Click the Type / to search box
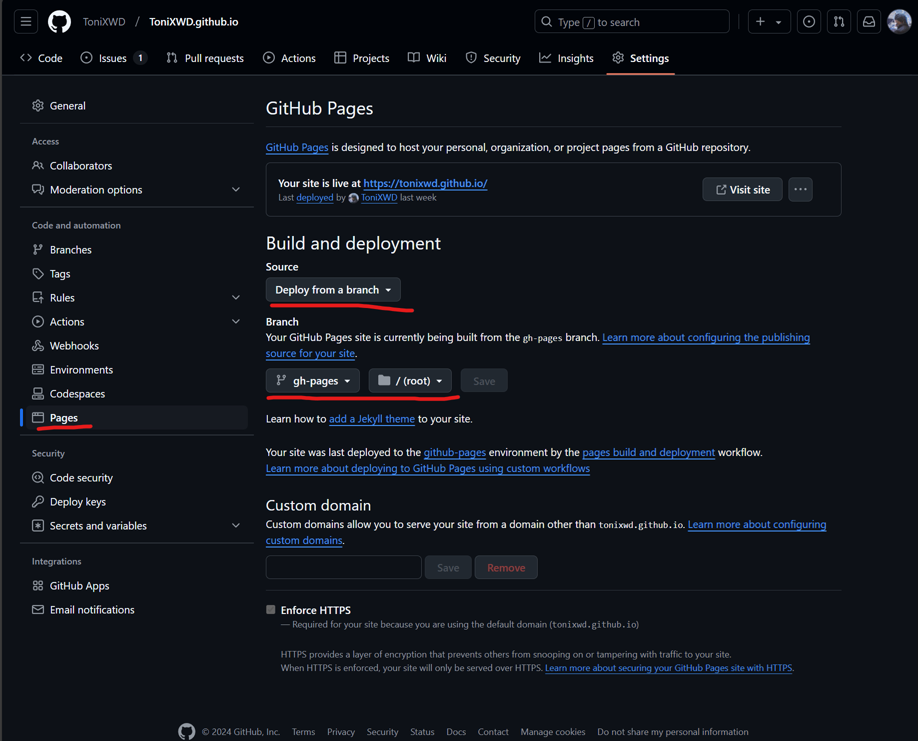 [632, 22]
